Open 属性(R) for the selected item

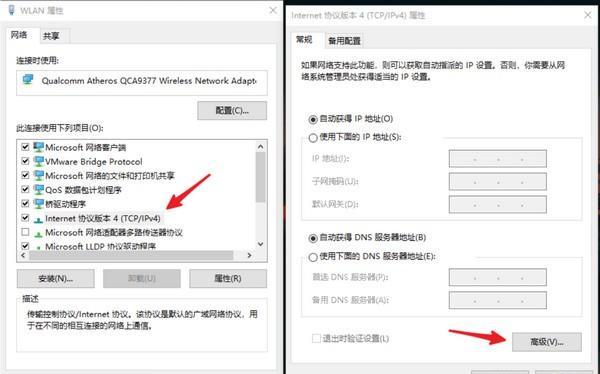(x=228, y=278)
